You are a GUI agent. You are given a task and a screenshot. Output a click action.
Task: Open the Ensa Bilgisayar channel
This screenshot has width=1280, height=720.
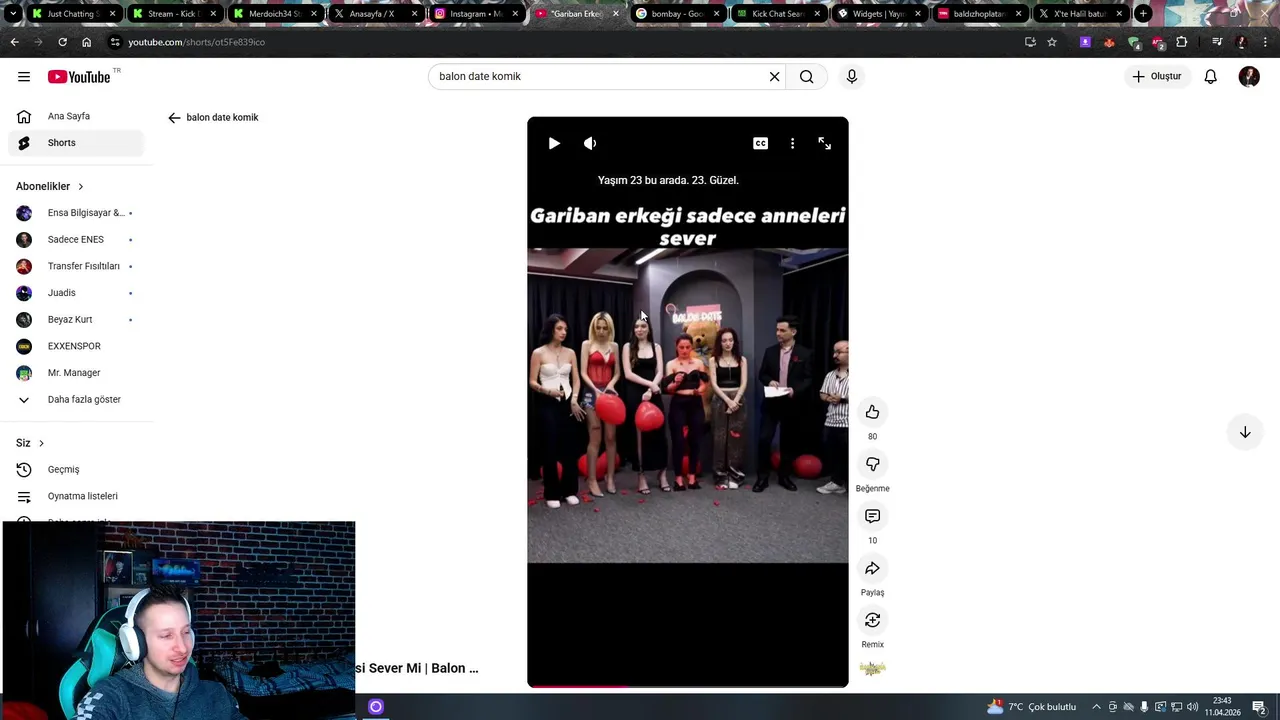[x=76, y=213]
